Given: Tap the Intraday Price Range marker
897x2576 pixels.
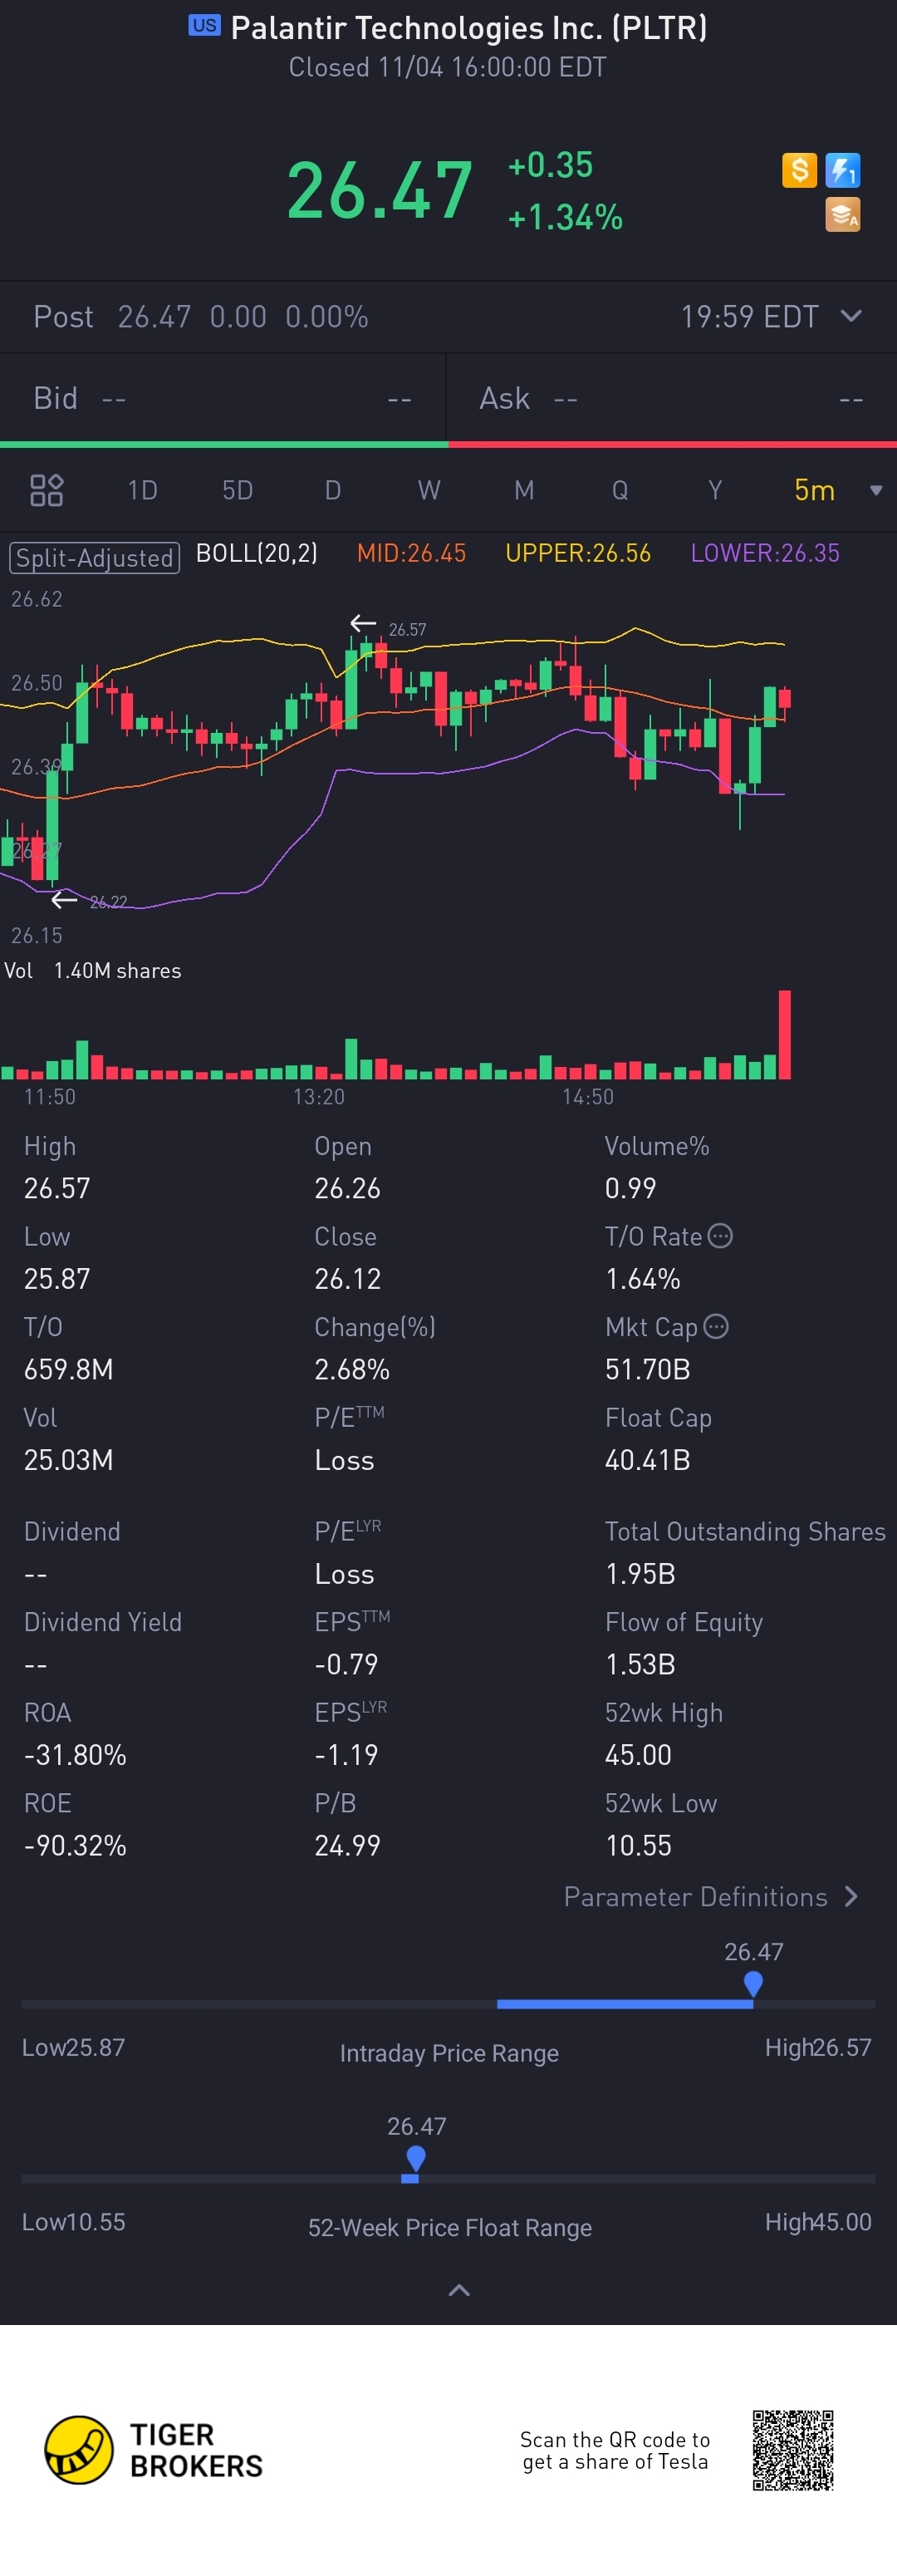Looking at the screenshot, I should pos(753,1983).
